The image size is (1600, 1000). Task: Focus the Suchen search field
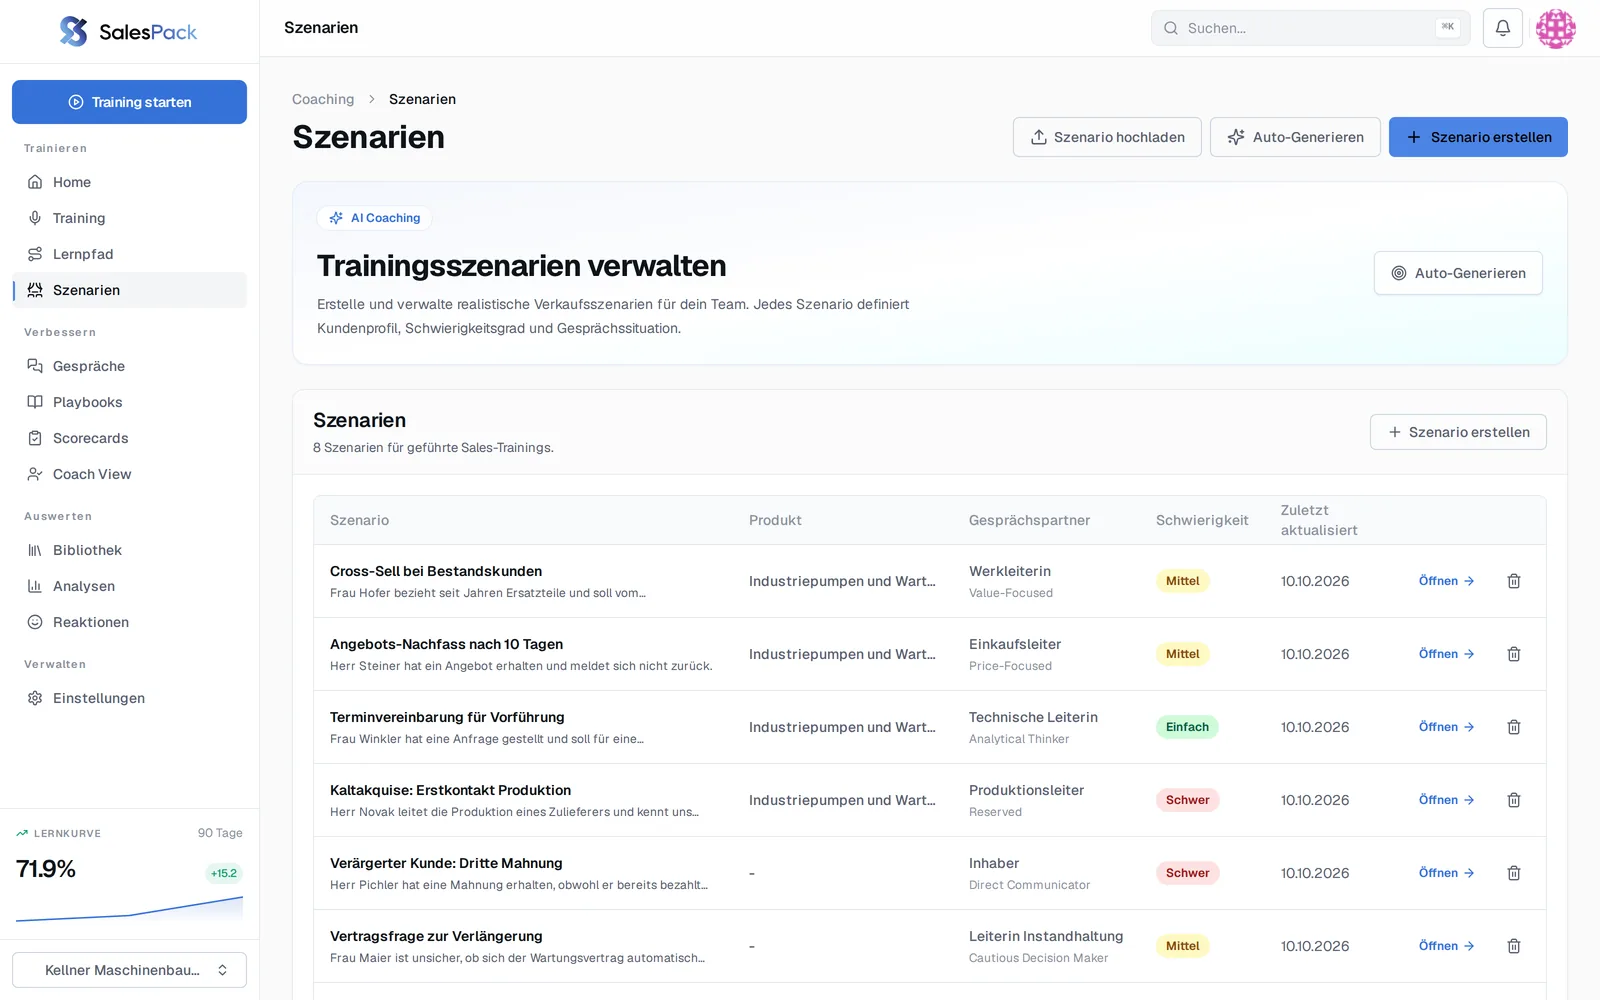point(1310,28)
